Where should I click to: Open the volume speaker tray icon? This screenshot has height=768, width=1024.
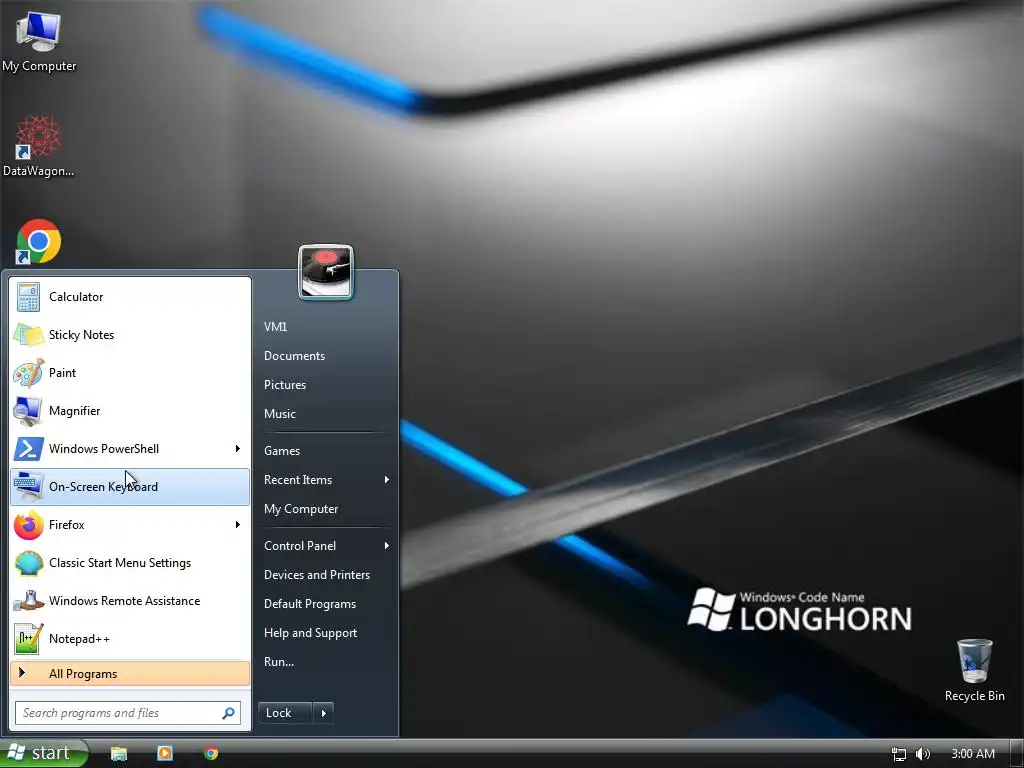click(x=923, y=754)
